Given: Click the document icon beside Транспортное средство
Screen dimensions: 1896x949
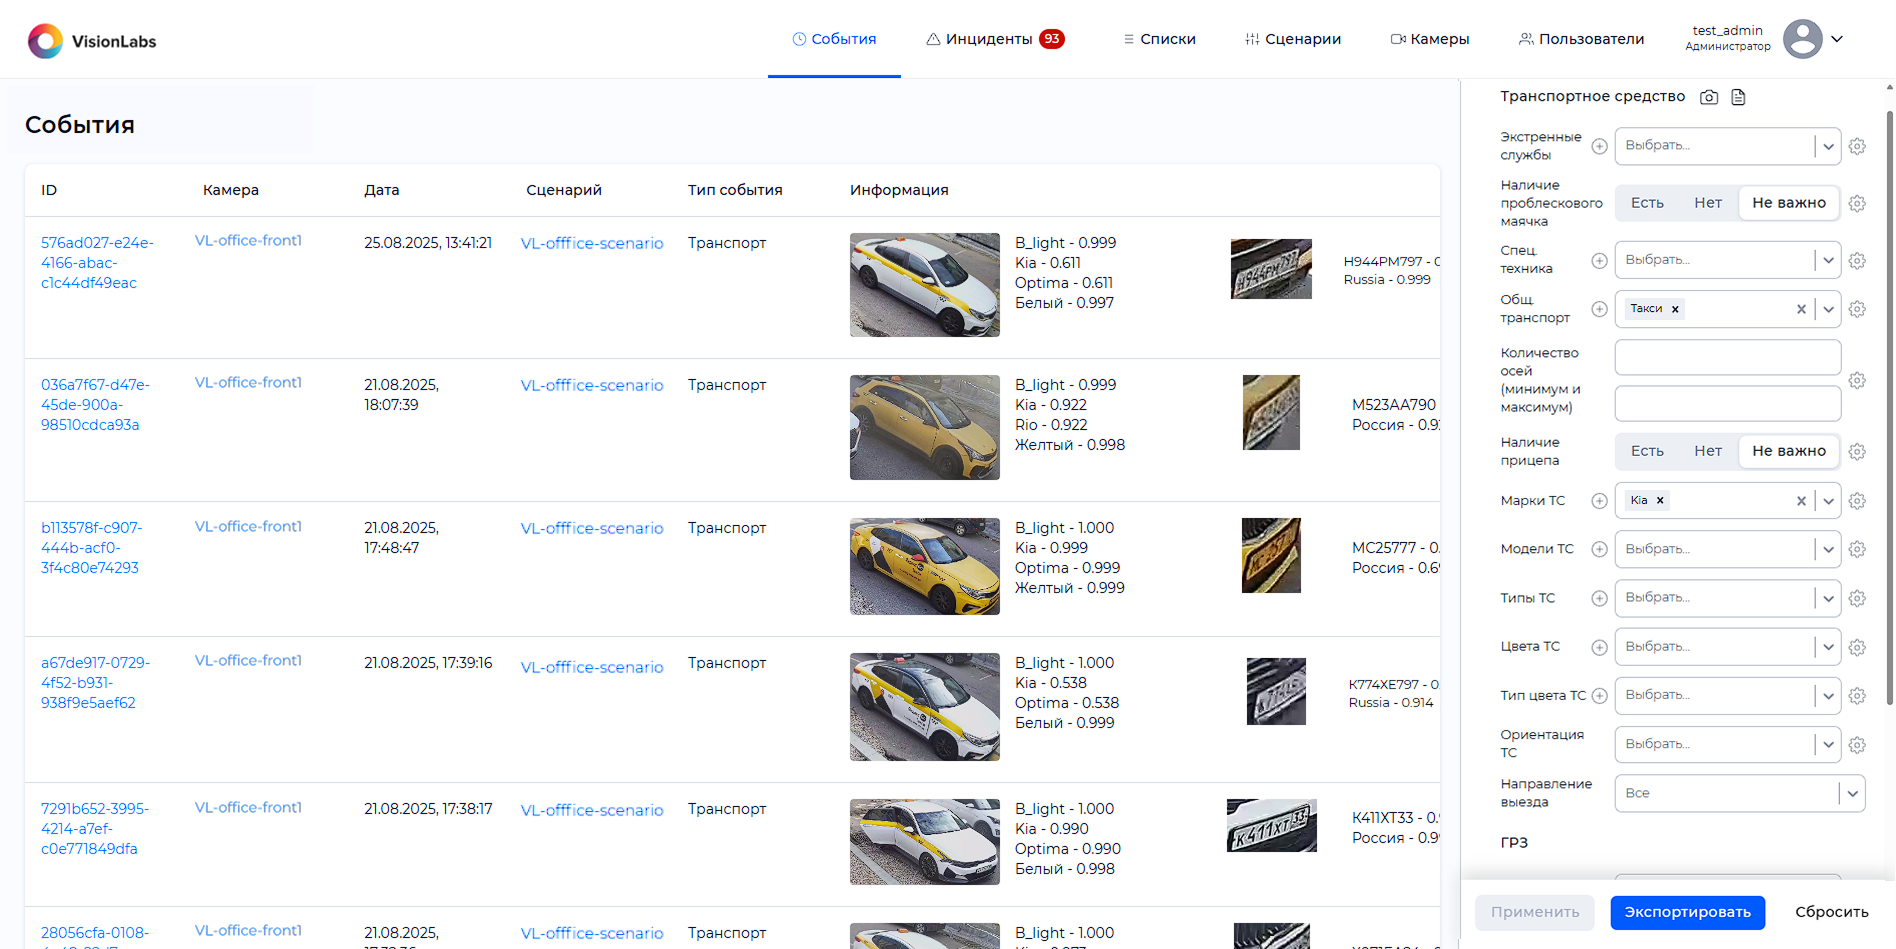Looking at the screenshot, I should click(x=1738, y=97).
